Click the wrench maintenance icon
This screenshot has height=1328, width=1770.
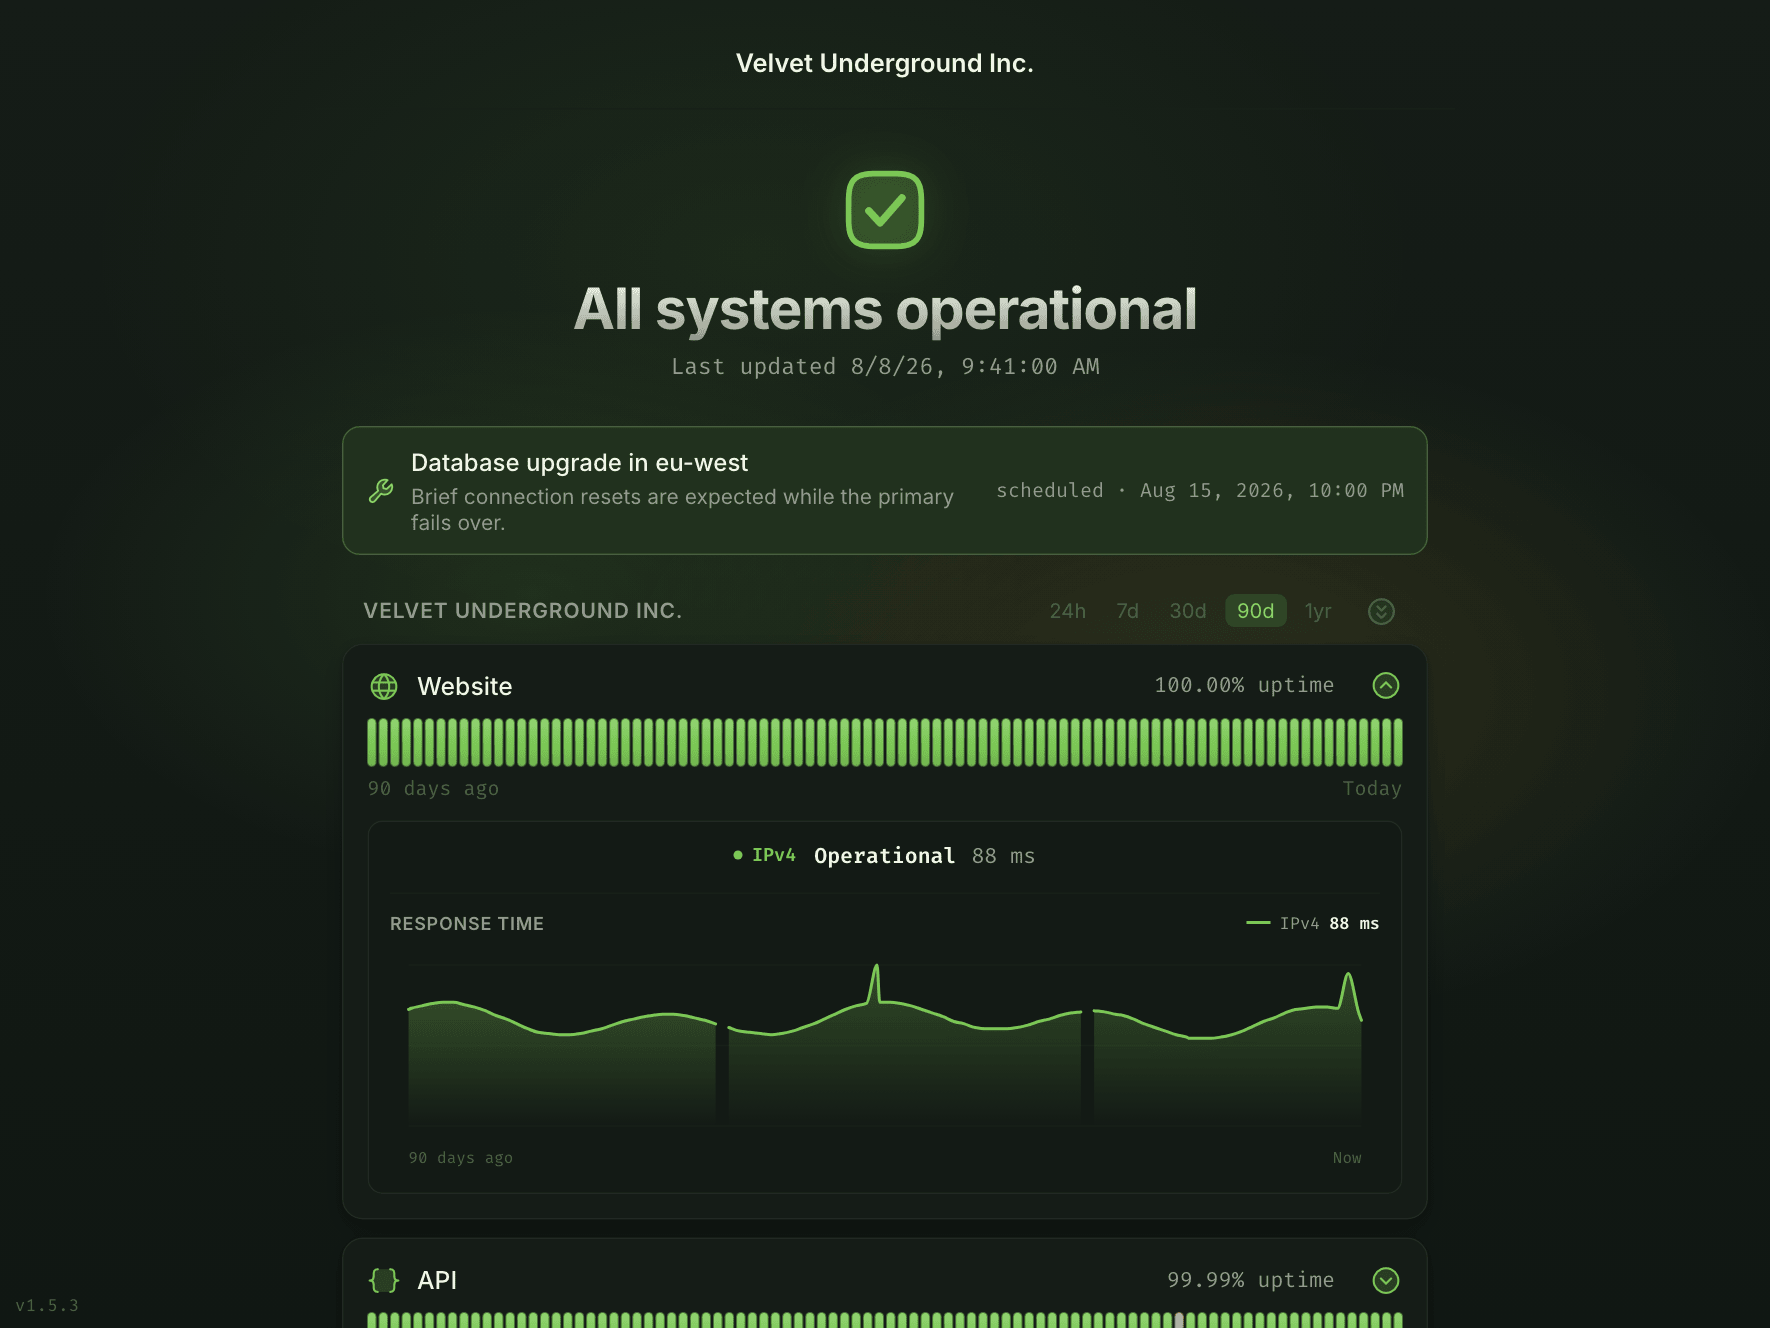[381, 491]
